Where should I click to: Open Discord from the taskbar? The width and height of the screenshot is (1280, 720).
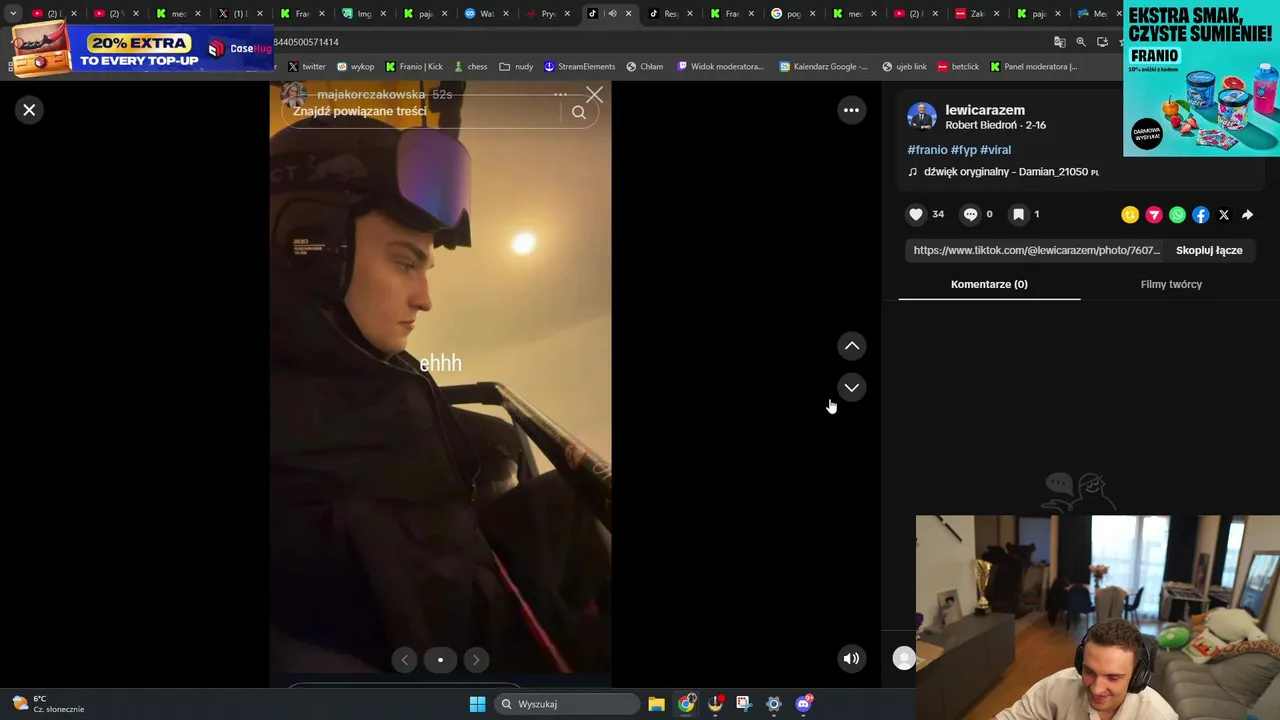803,704
